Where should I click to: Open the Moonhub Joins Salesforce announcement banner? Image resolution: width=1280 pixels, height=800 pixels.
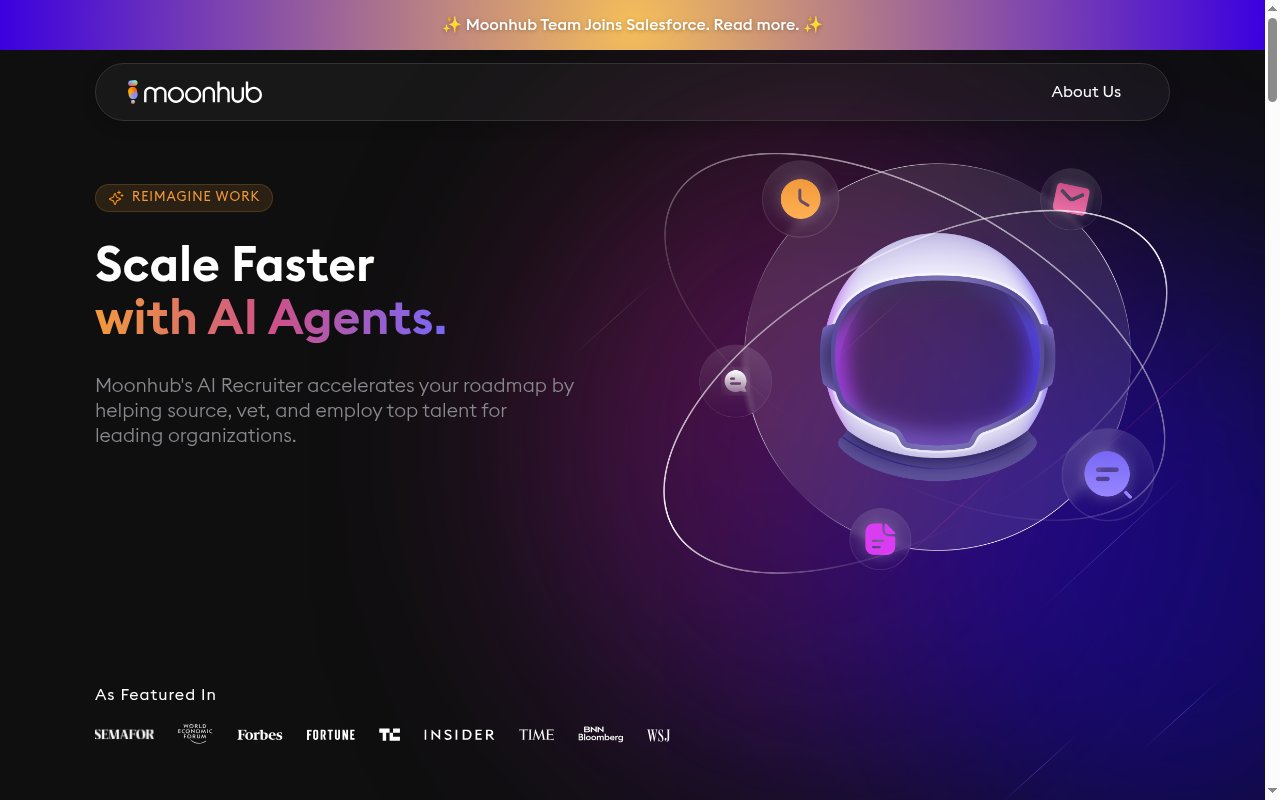click(x=632, y=25)
